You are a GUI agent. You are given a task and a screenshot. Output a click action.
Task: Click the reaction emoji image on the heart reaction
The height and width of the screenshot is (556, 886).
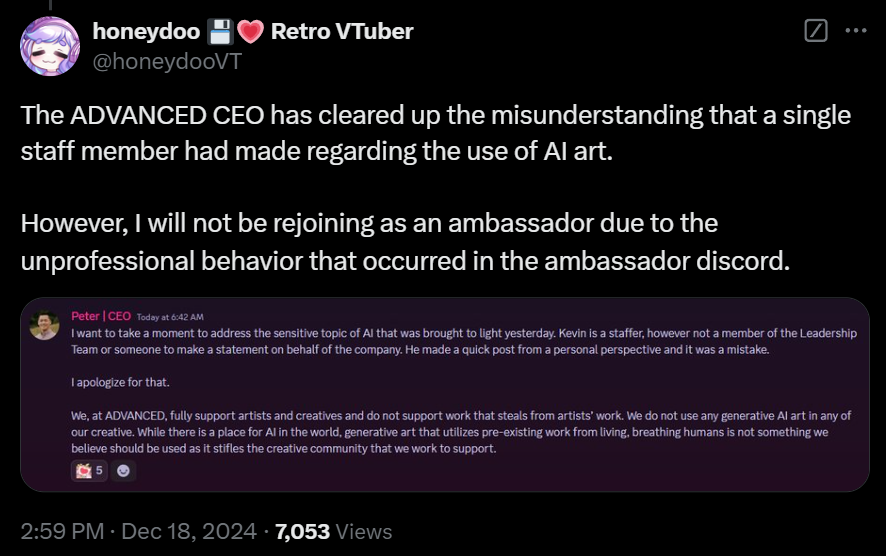pos(84,470)
